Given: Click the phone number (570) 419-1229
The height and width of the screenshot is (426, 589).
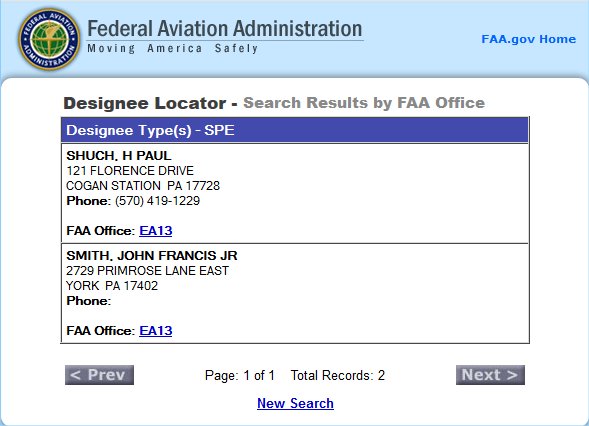Looking at the screenshot, I should (x=157, y=201).
